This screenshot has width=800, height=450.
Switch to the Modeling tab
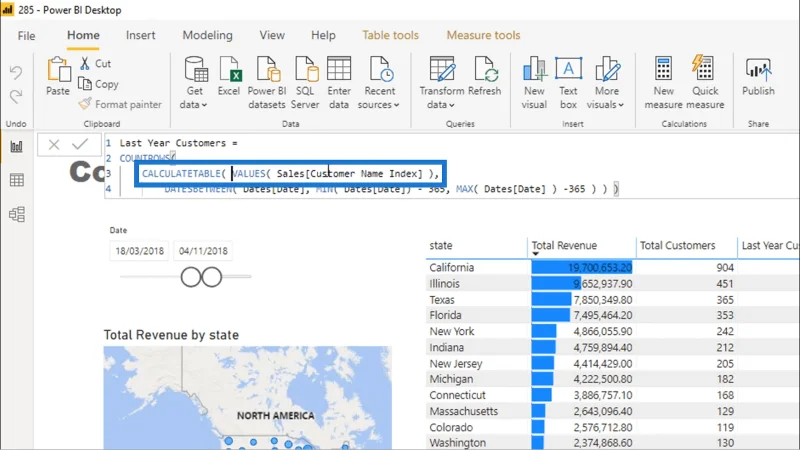pyautogui.click(x=207, y=35)
